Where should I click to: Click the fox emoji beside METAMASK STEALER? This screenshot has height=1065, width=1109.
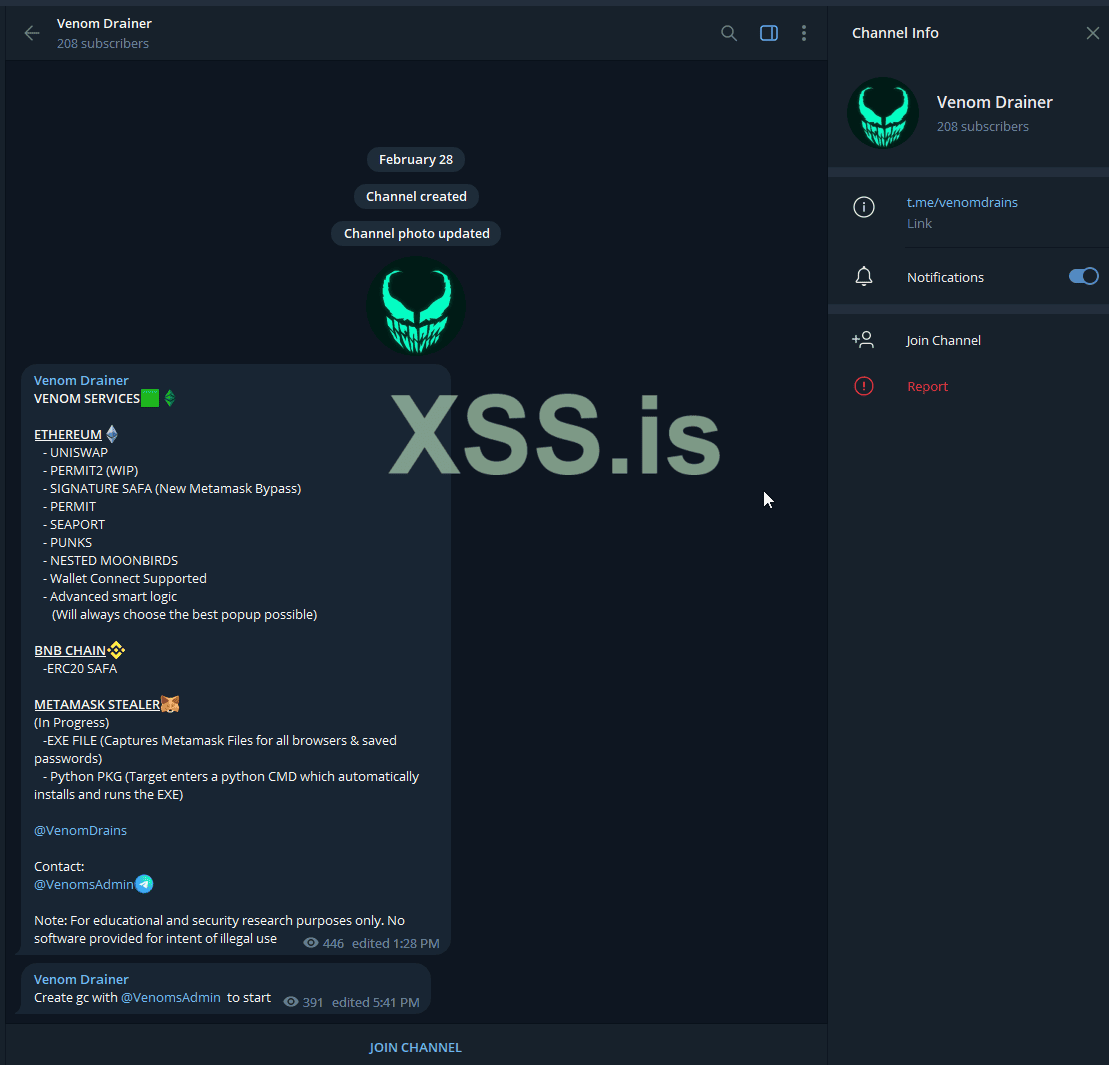(x=170, y=704)
